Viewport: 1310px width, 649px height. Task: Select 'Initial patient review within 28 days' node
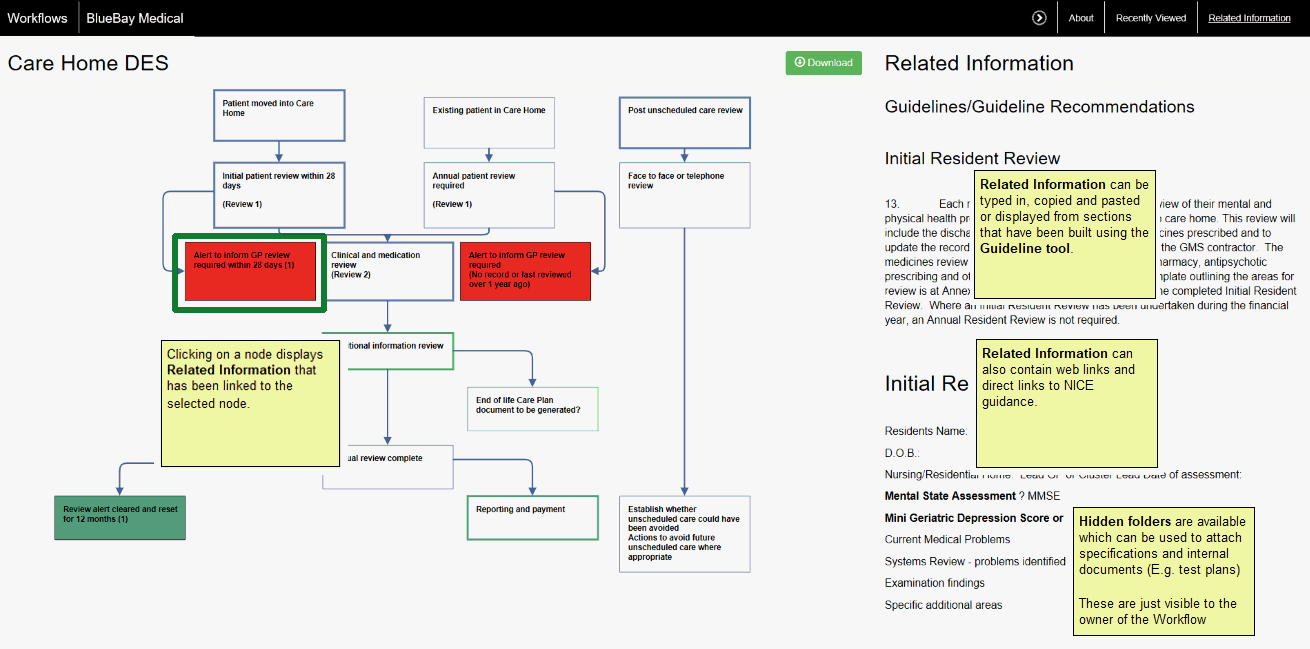tap(279, 193)
